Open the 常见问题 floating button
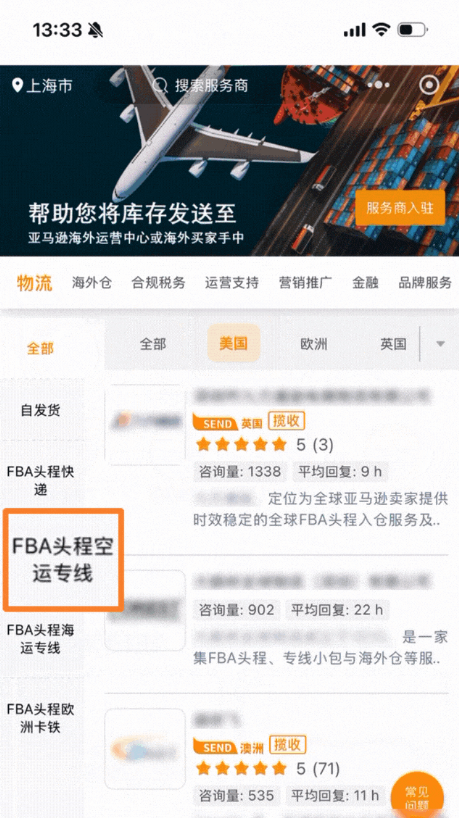 [417, 795]
